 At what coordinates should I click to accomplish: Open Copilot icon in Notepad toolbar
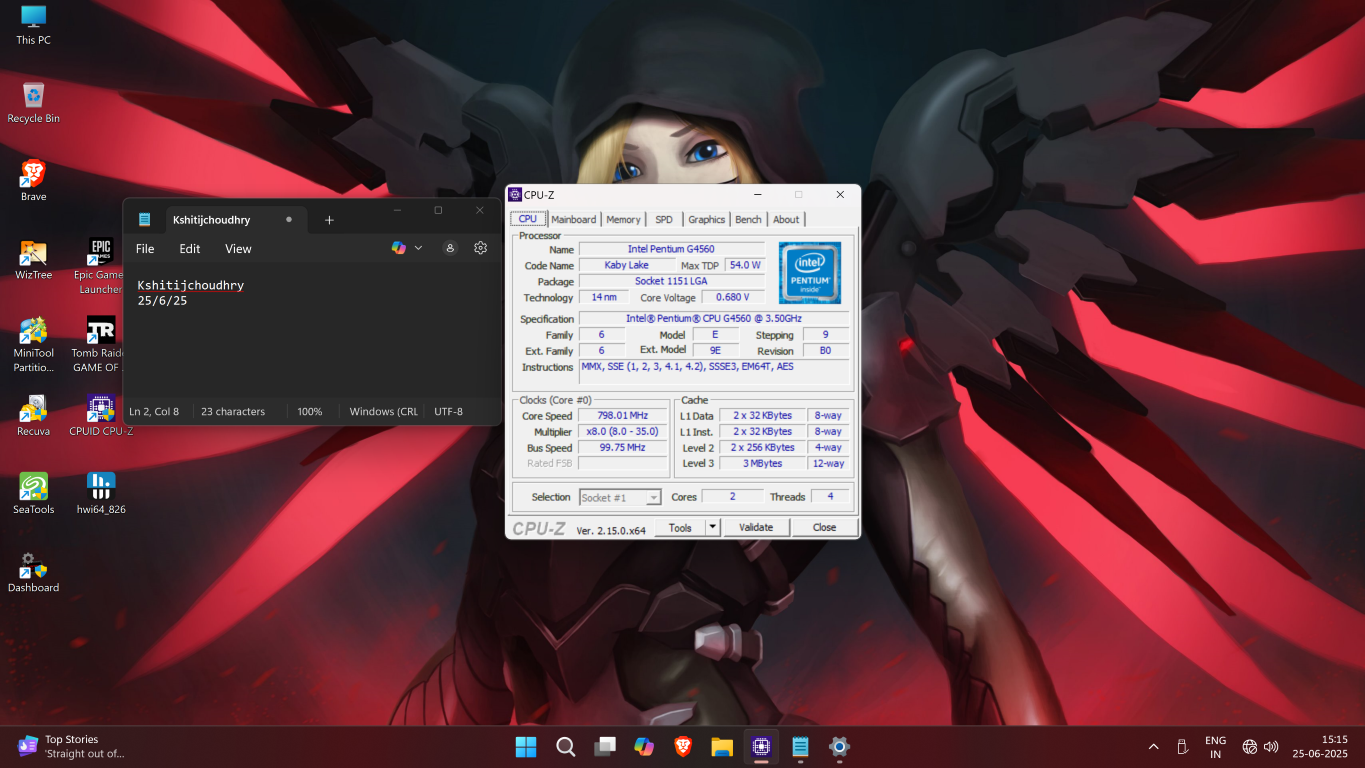point(399,248)
